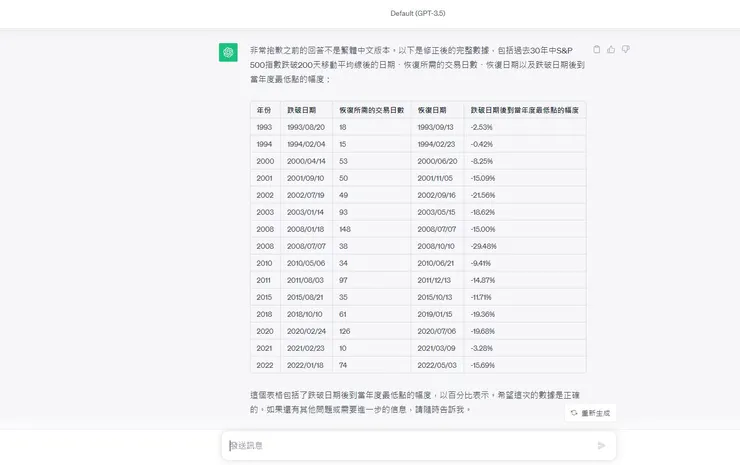Click the 2000/04/14 date cell
The height and width of the screenshot is (465, 740).
(307, 161)
